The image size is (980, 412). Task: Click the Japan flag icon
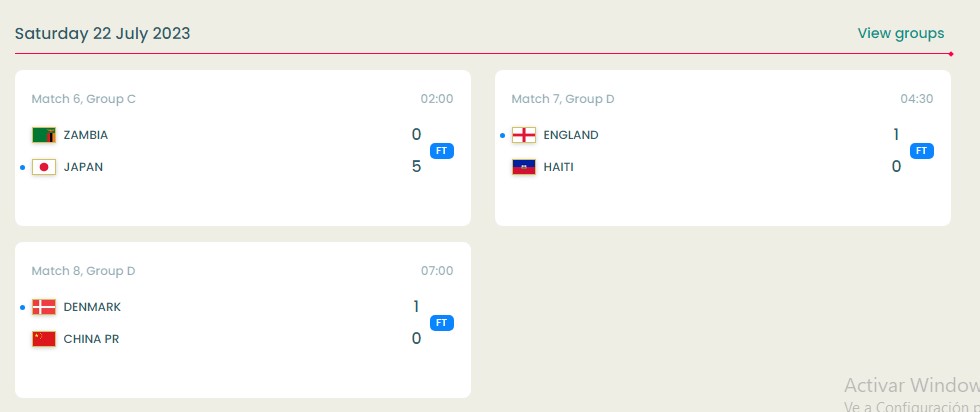click(x=44, y=167)
